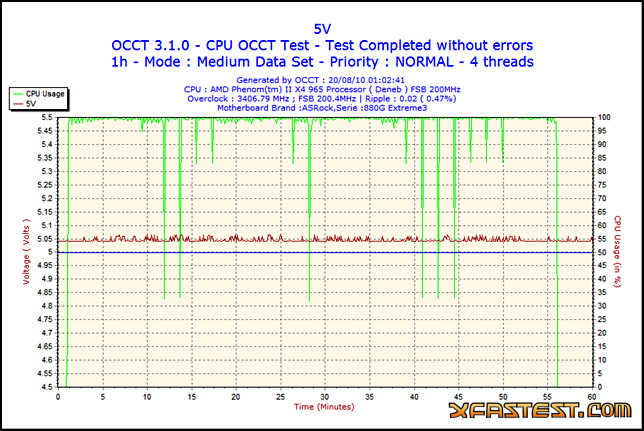The image size is (644, 431).
Task: Click the "40" tick on the time axis
Action: click(x=414, y=397)
